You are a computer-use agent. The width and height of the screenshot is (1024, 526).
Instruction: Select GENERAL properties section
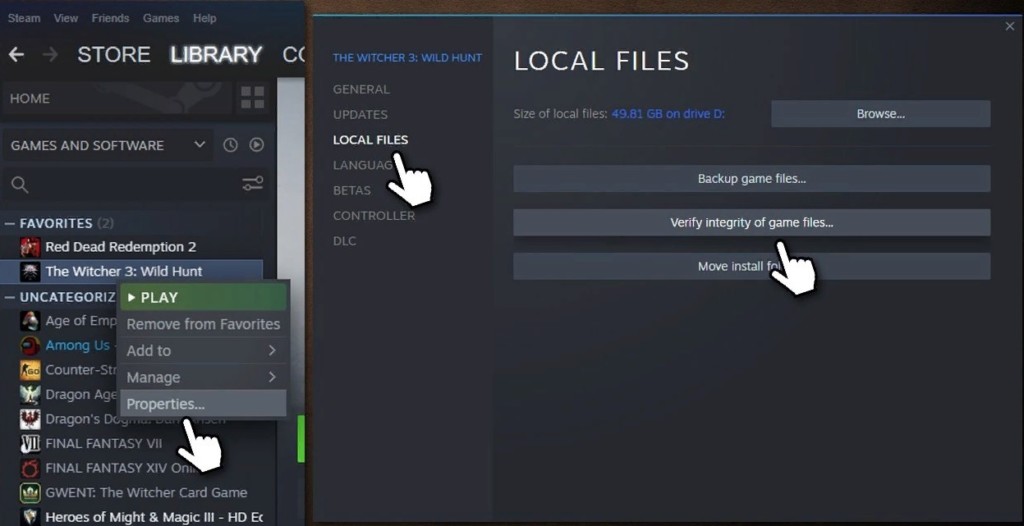[x=361, y=90]
